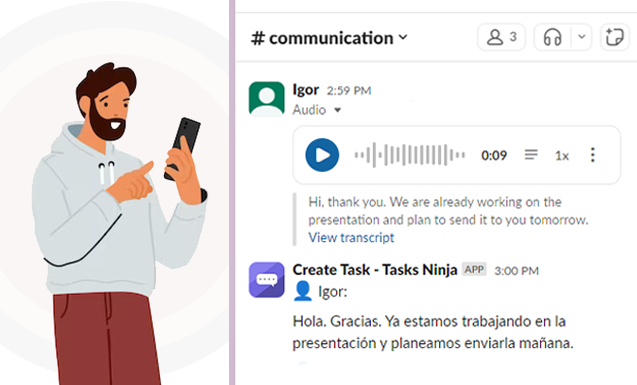Open Create Task - Tasks Ninja app name
Screen dimensions: 637x385
(375, 270)
